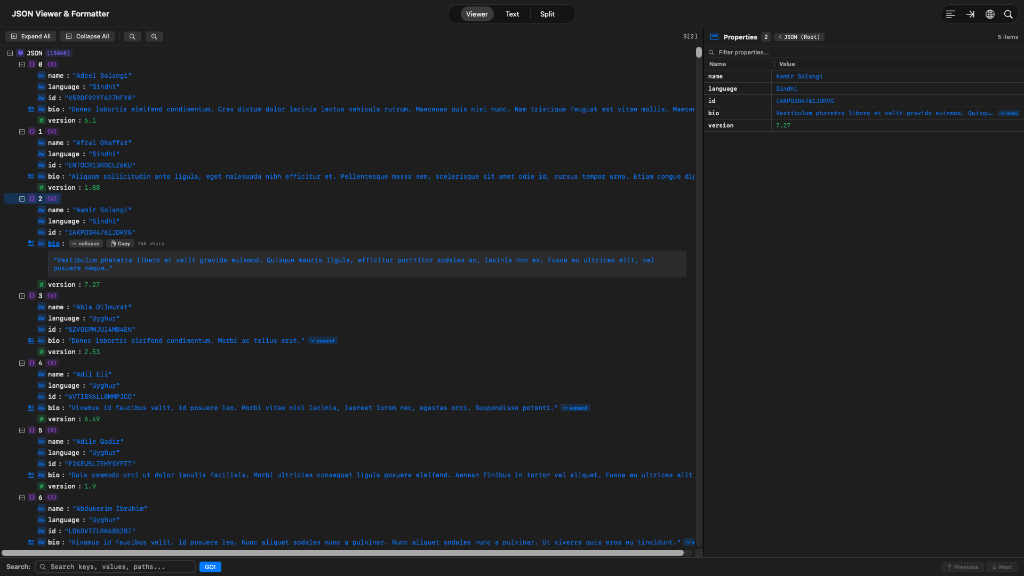Click the long-text marker icon on node 5 bio
The image size is (1024, 576).
click(31, 475)
